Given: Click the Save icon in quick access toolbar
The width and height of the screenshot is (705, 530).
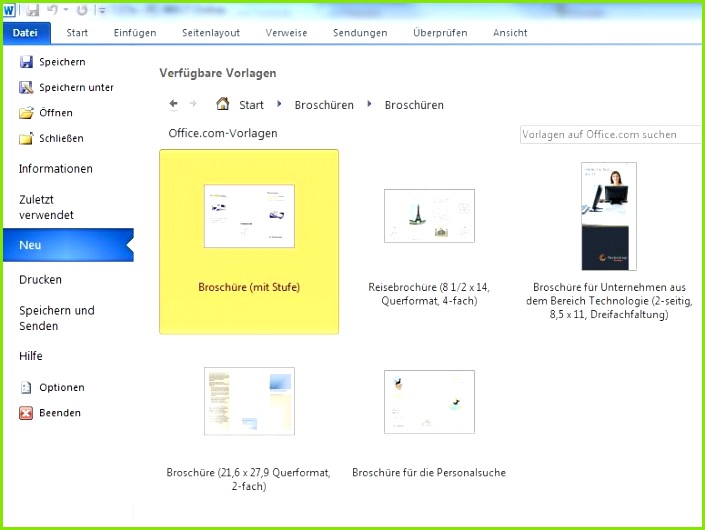Looking at the screenshot, I should point(32,10).
